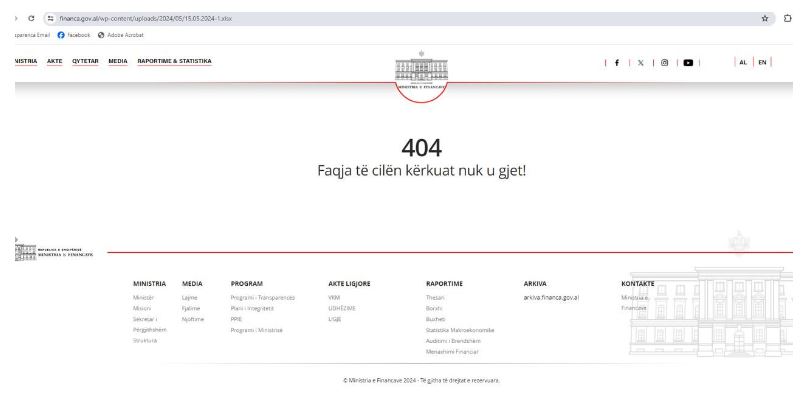Open the Adobe Acrobat bookmark
Screen dimensions: 805x399
[x=121, y=35]
